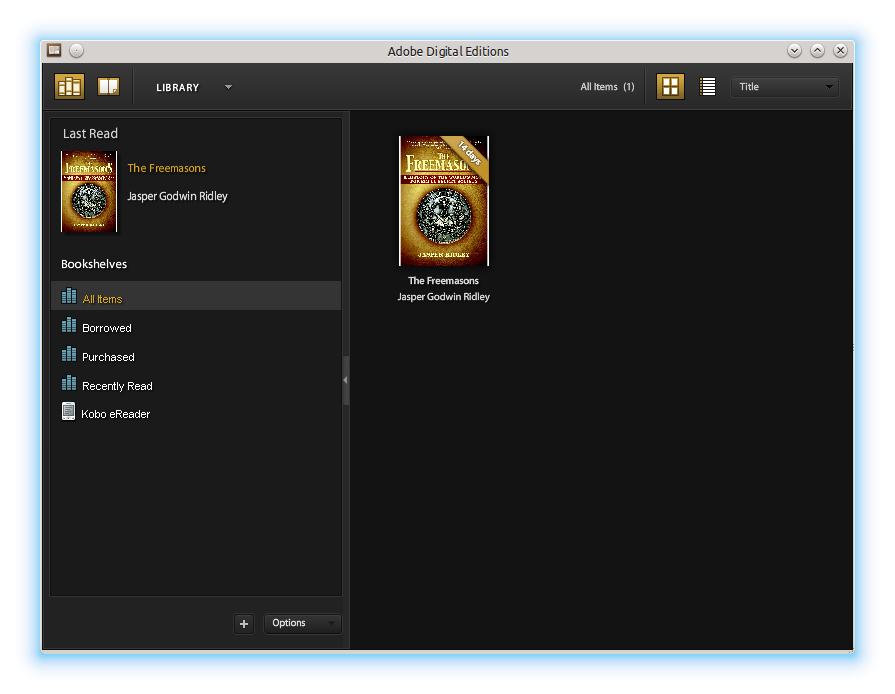Click the Recently Read bookshelf icon
This screenshot has width=895, height=694.
tap(69, 384)
